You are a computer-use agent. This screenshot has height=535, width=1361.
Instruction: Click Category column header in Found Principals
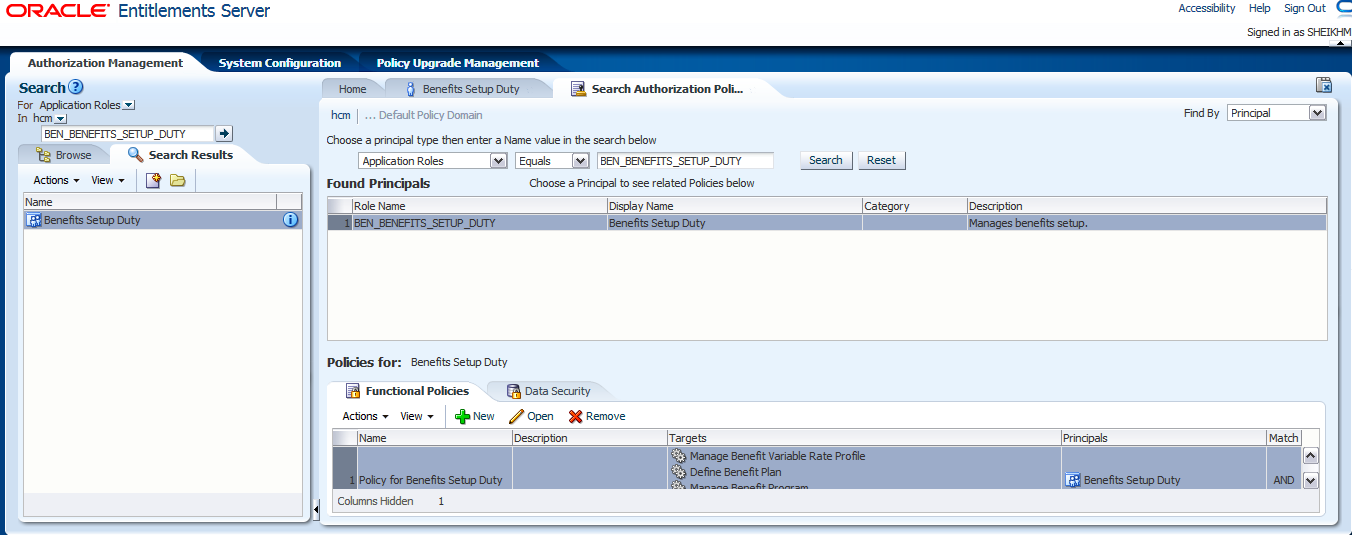[914, 206]
